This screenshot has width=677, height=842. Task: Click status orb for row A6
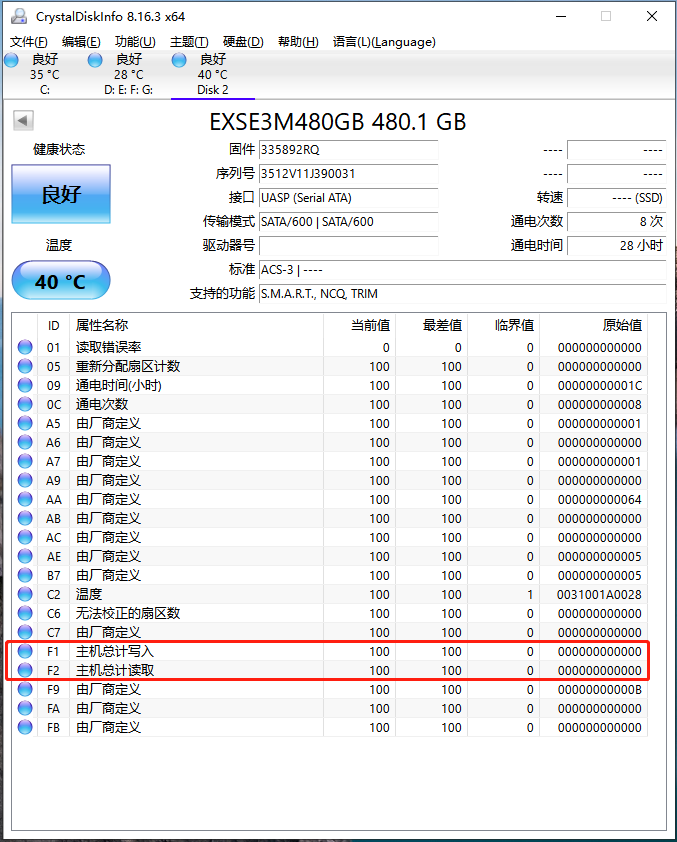25,442
